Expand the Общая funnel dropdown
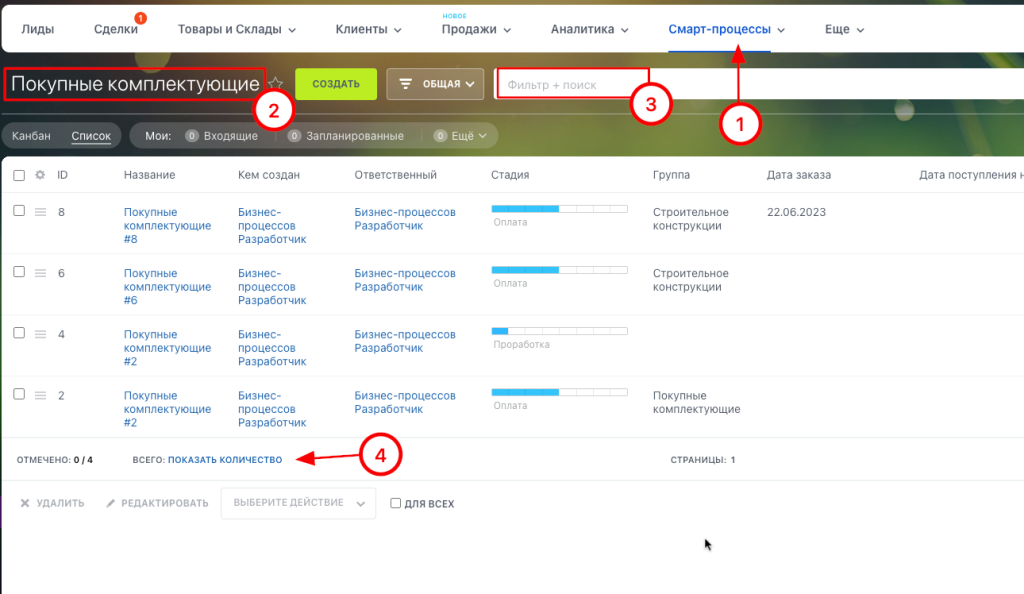The width and height of the screenshot is (1024, 594). click(435, 84)
